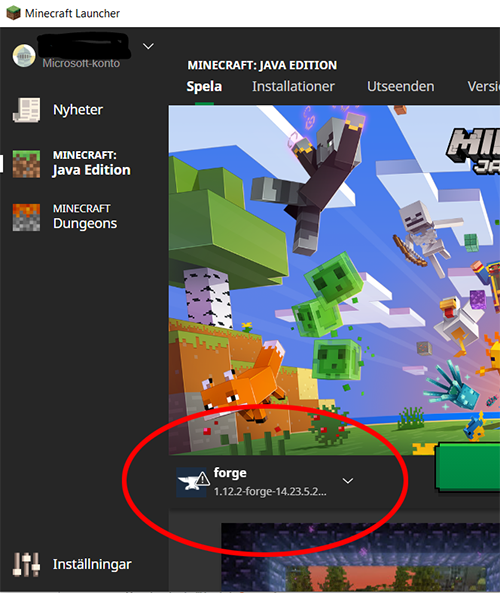The height and width of the screenshot is (593, 500).
Task: Open the Nyheter news icon
Action: pyautogui.click(x=26, y=110)
